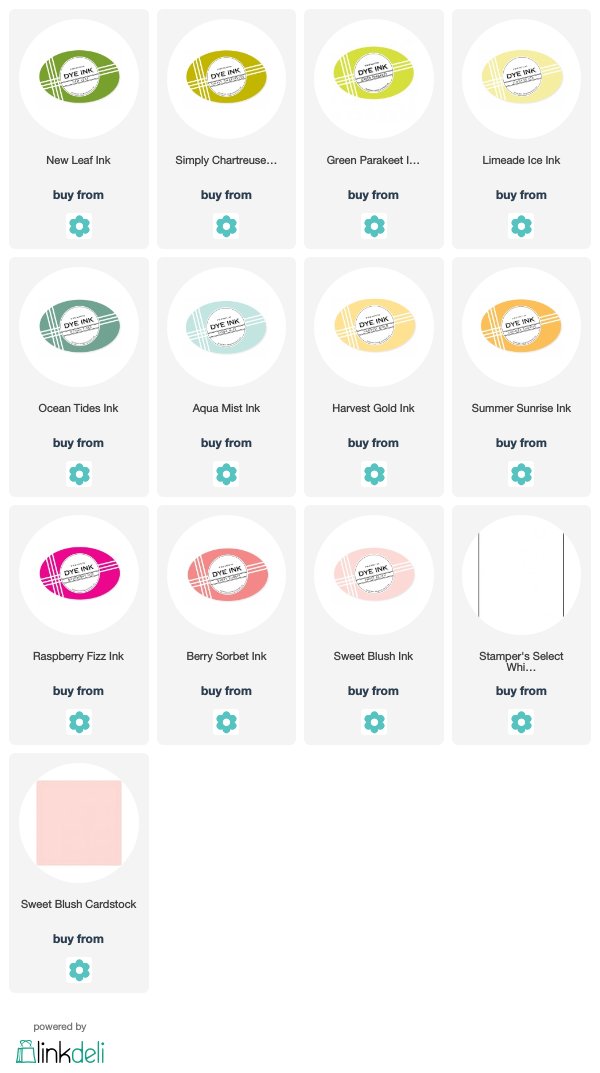Open the Aqua Mist ink pad thumbnail

pos(226,325)
